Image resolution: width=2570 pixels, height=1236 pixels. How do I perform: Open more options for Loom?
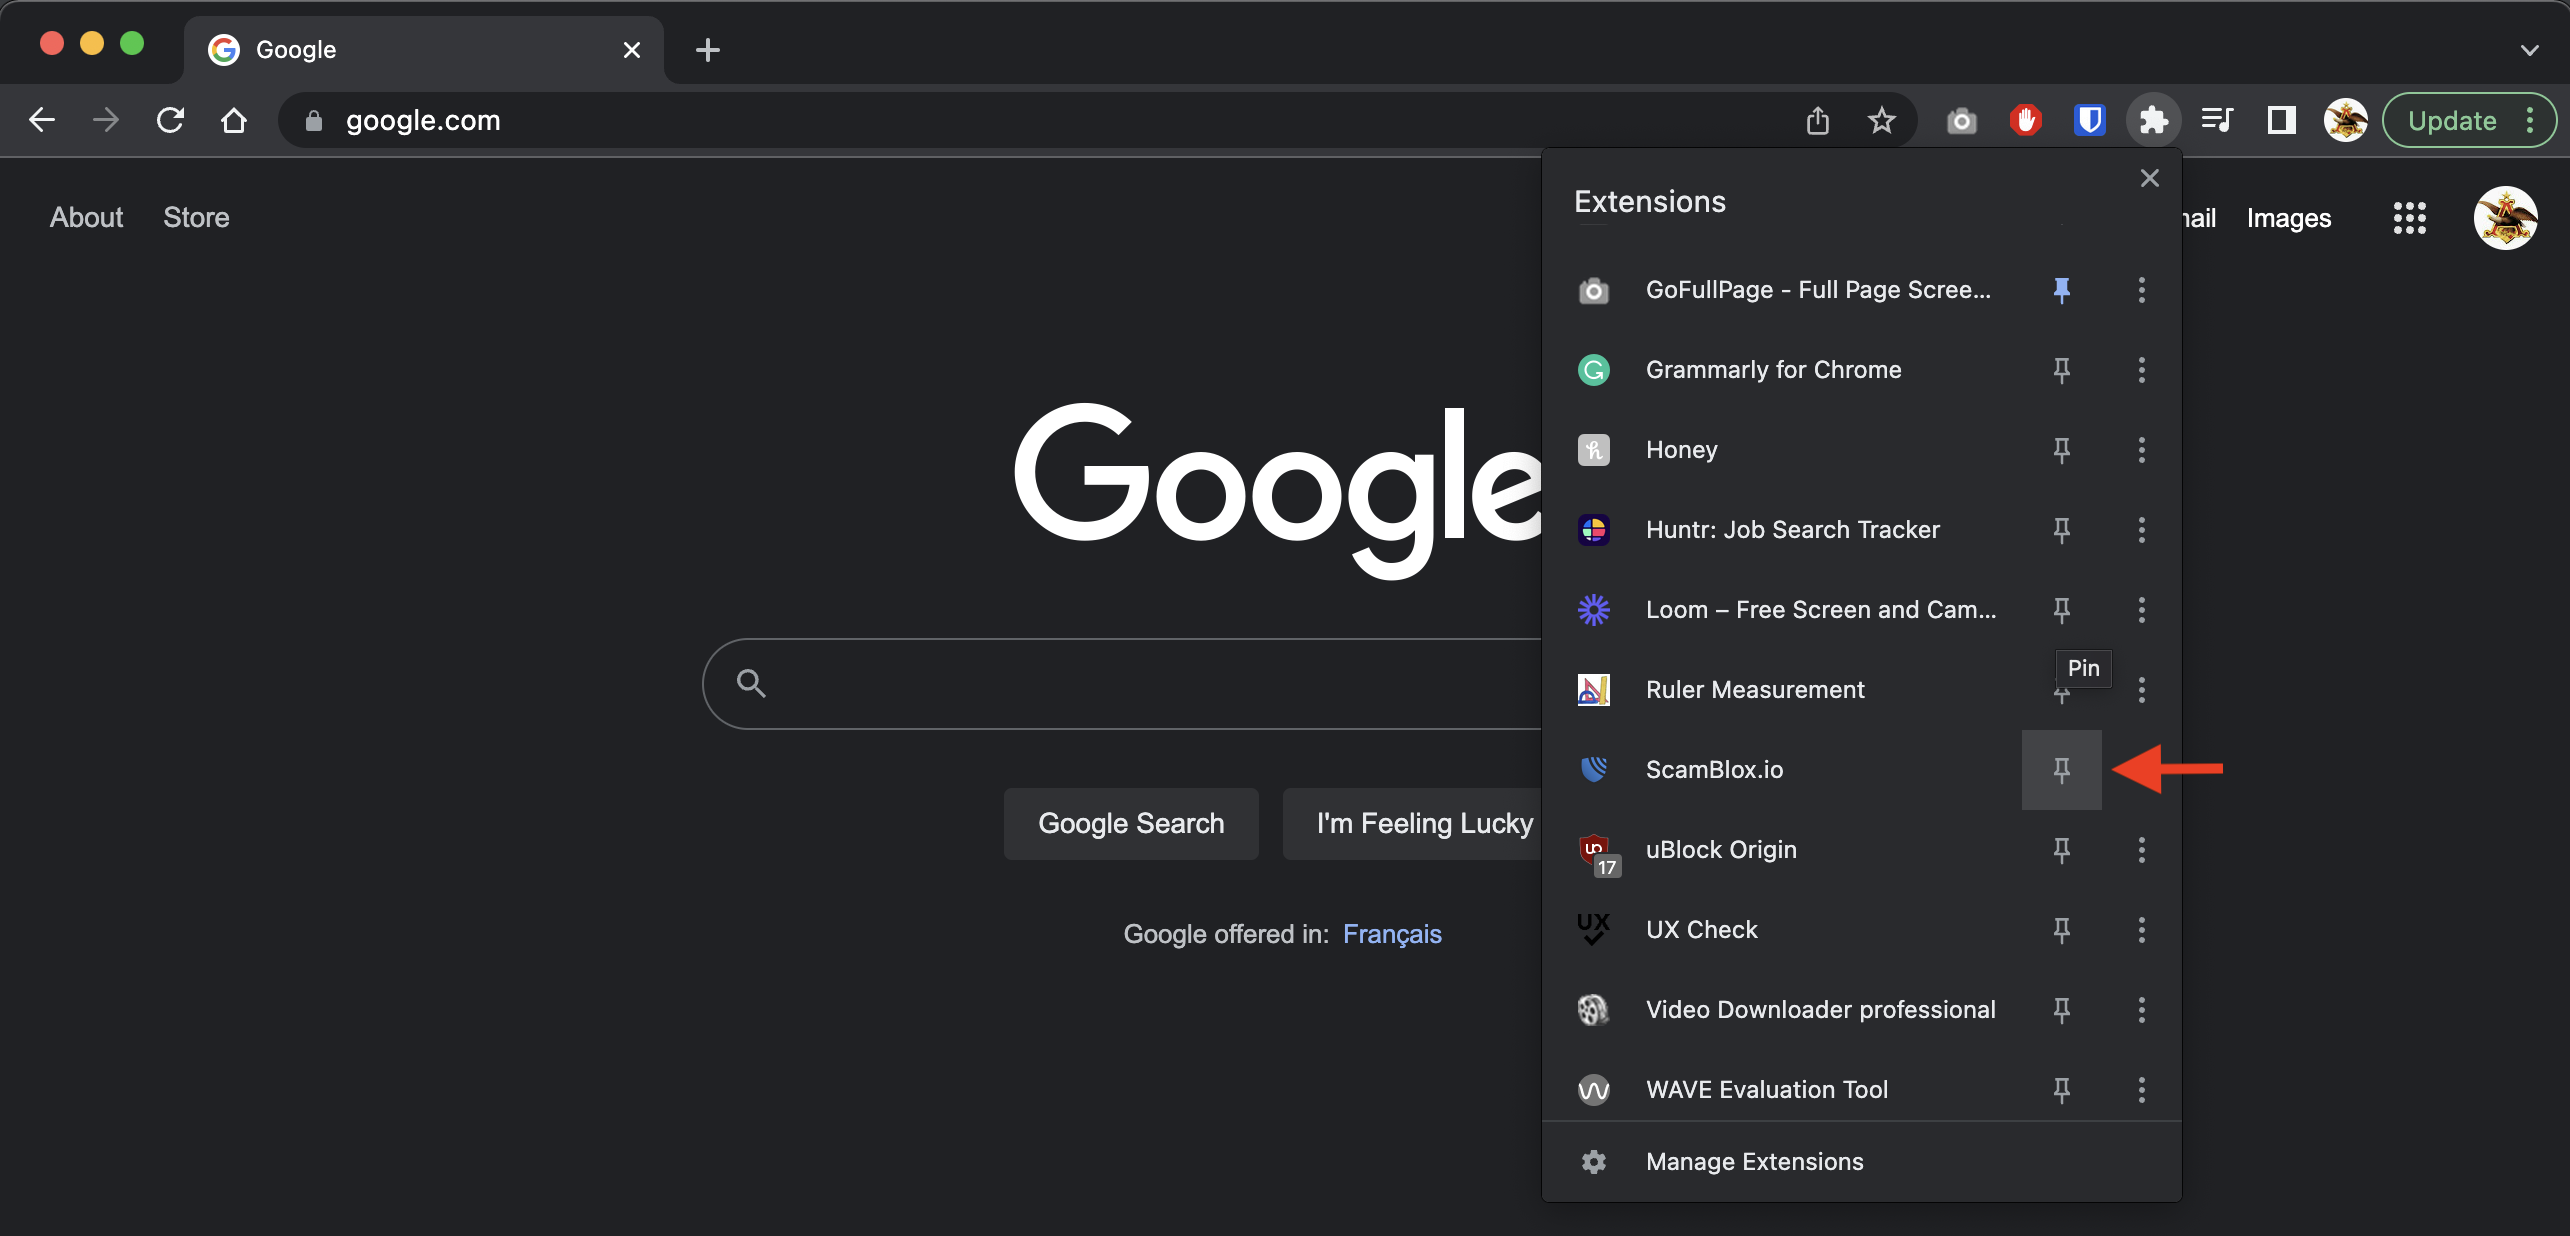point(2142,610)
